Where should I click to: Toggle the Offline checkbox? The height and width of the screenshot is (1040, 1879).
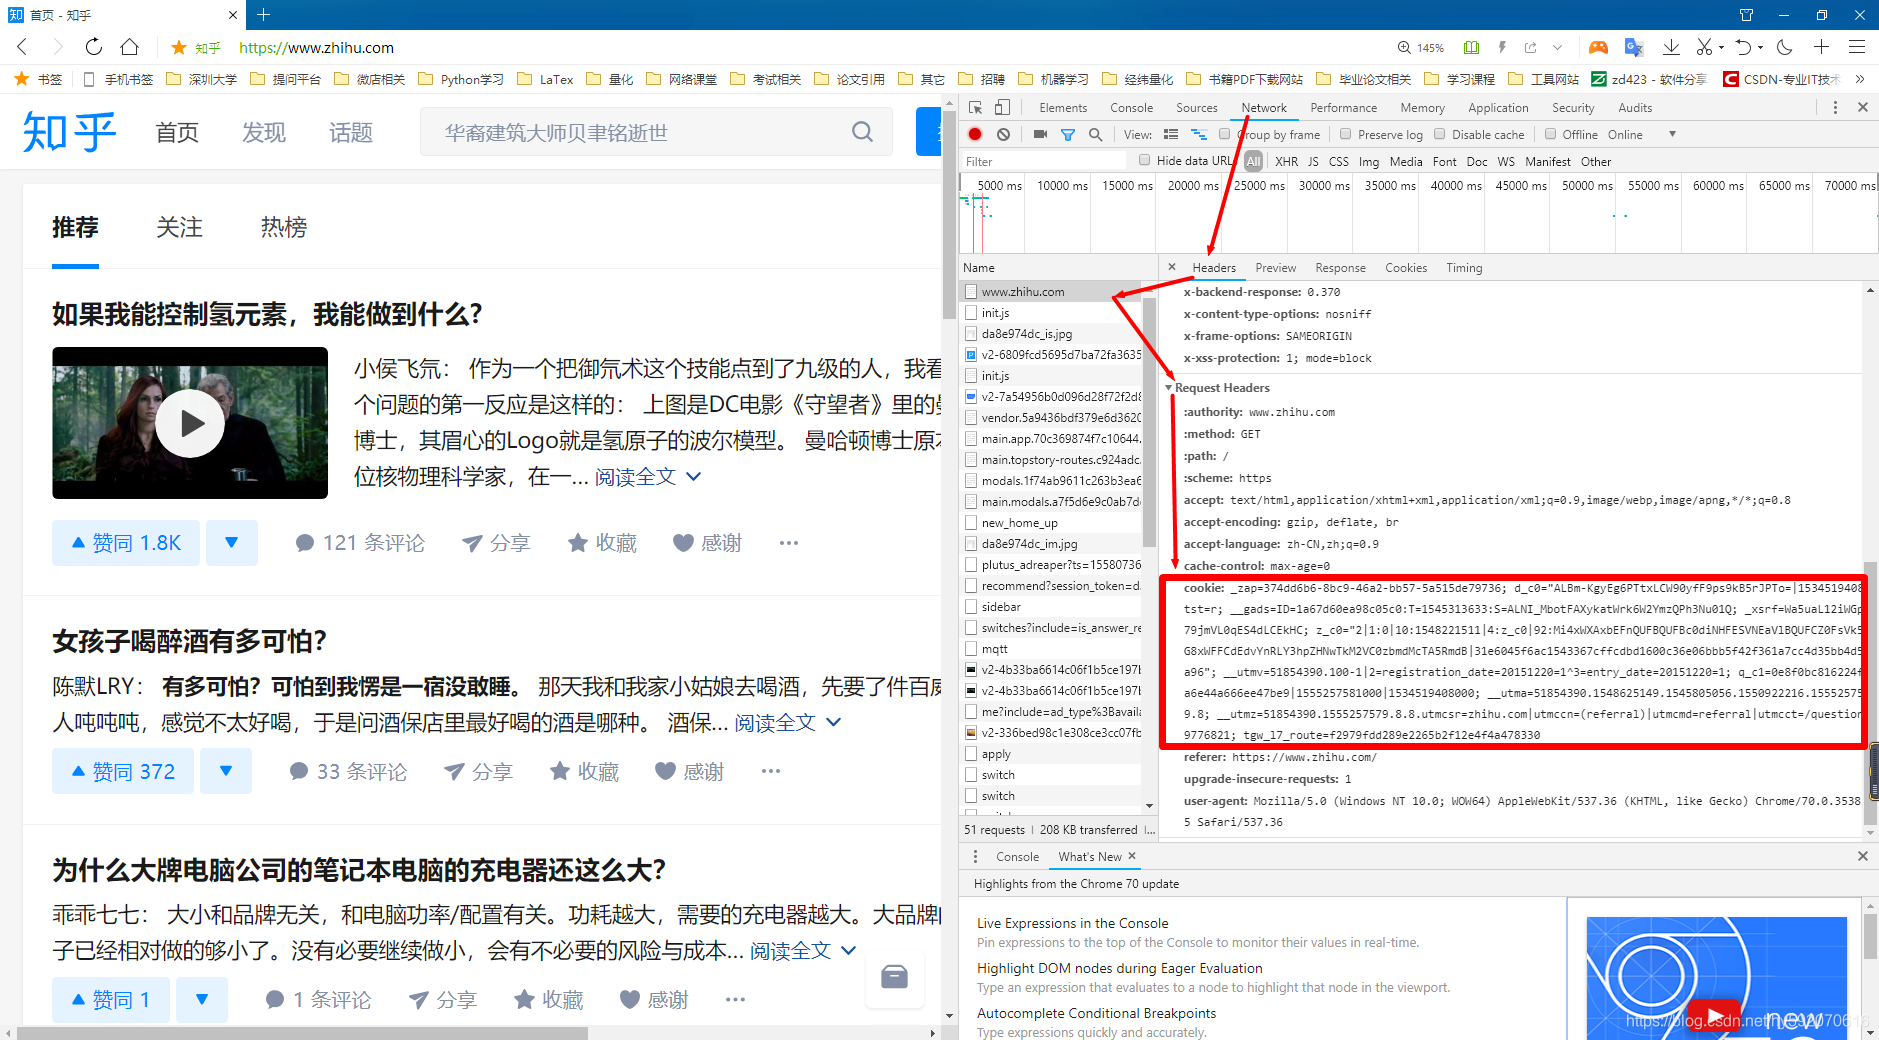(x=1550, y=134)
